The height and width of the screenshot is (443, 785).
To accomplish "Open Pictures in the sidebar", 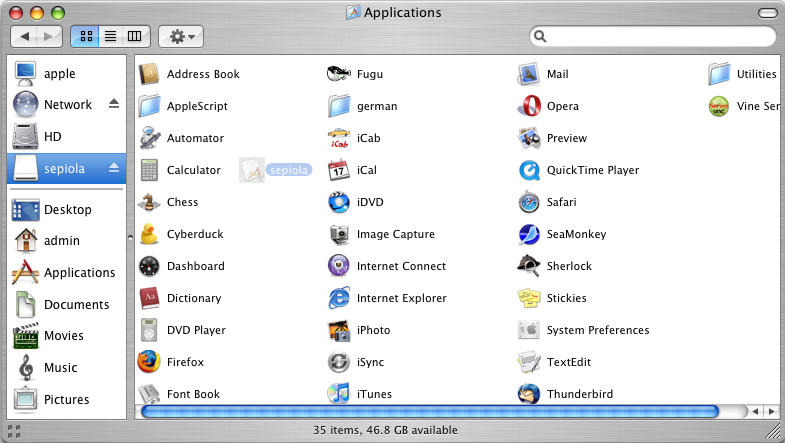I will [66, 399].
